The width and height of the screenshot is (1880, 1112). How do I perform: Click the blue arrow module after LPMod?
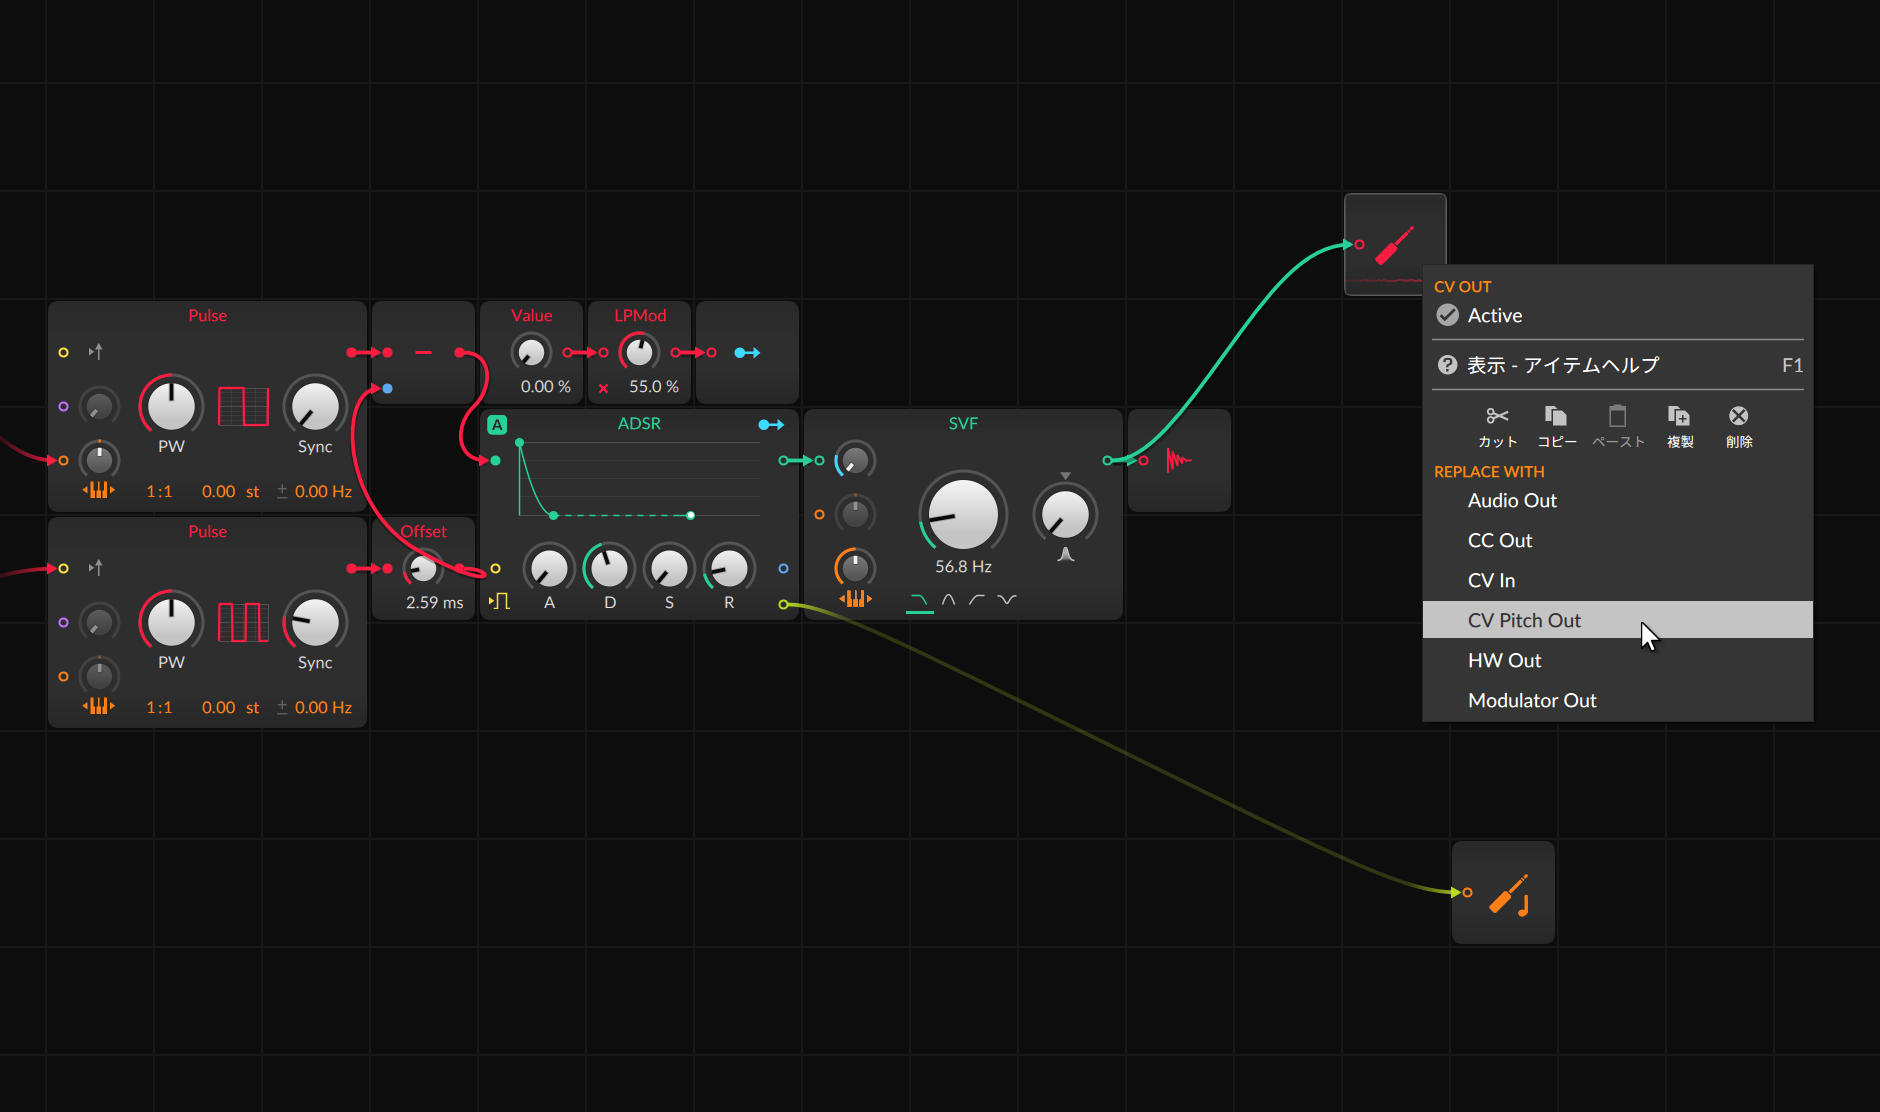[747, 353]
